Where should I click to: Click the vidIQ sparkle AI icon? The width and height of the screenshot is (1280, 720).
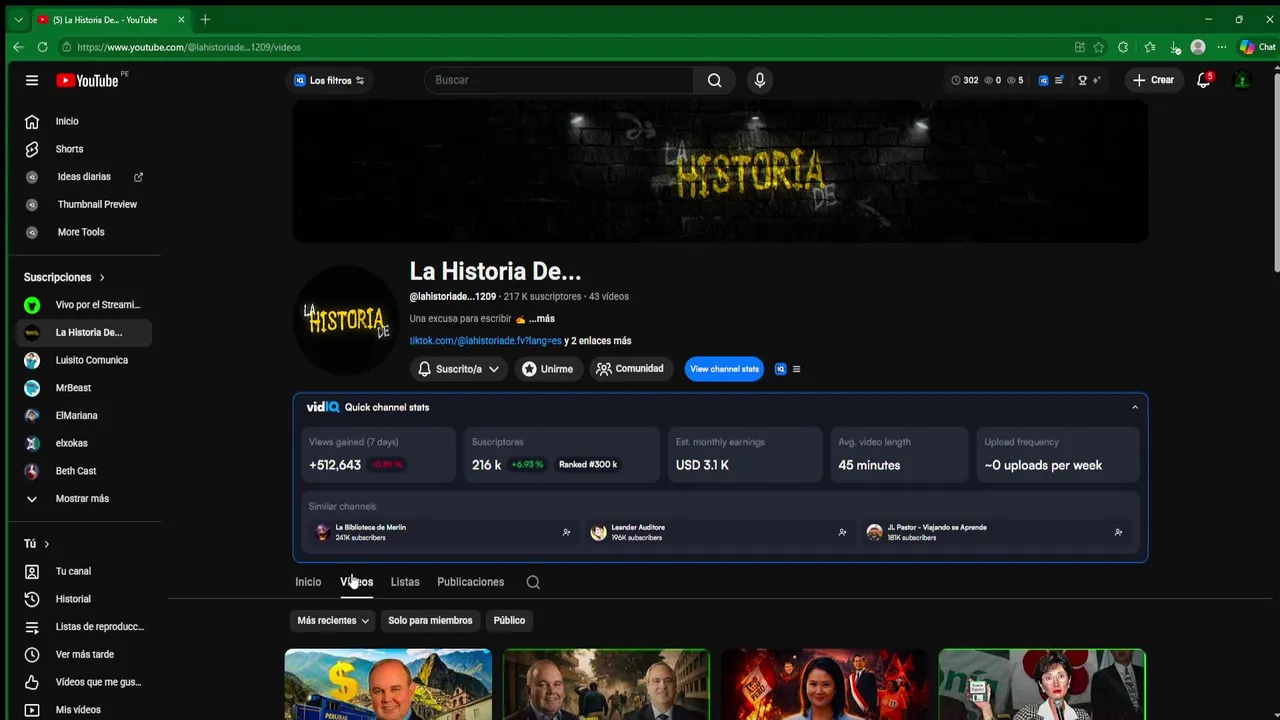(1097, 80)
